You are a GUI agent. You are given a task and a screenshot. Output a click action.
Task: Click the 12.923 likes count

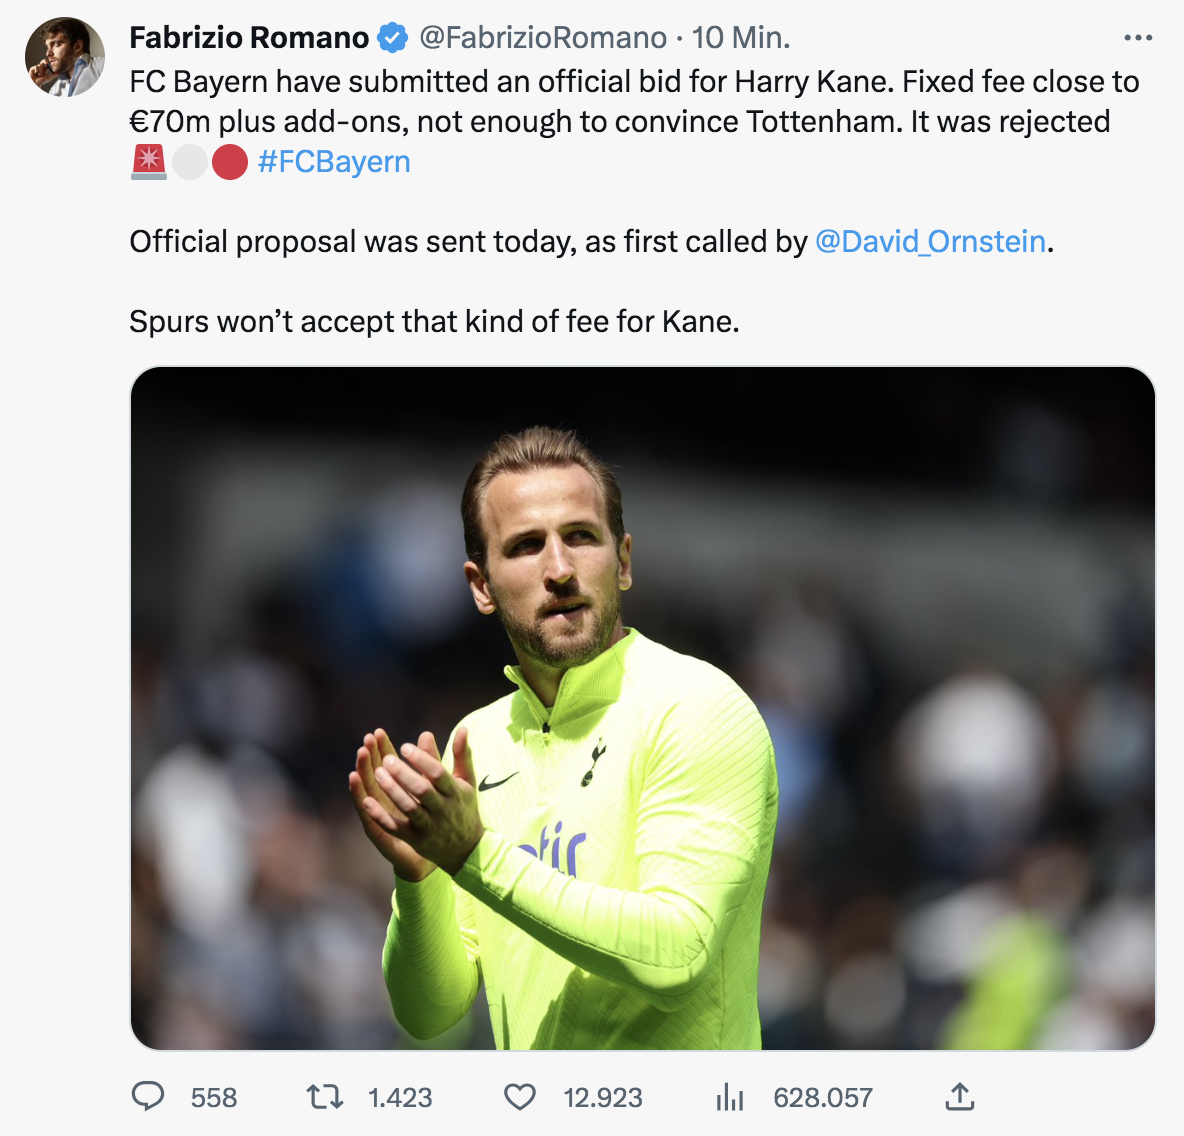603,1098
